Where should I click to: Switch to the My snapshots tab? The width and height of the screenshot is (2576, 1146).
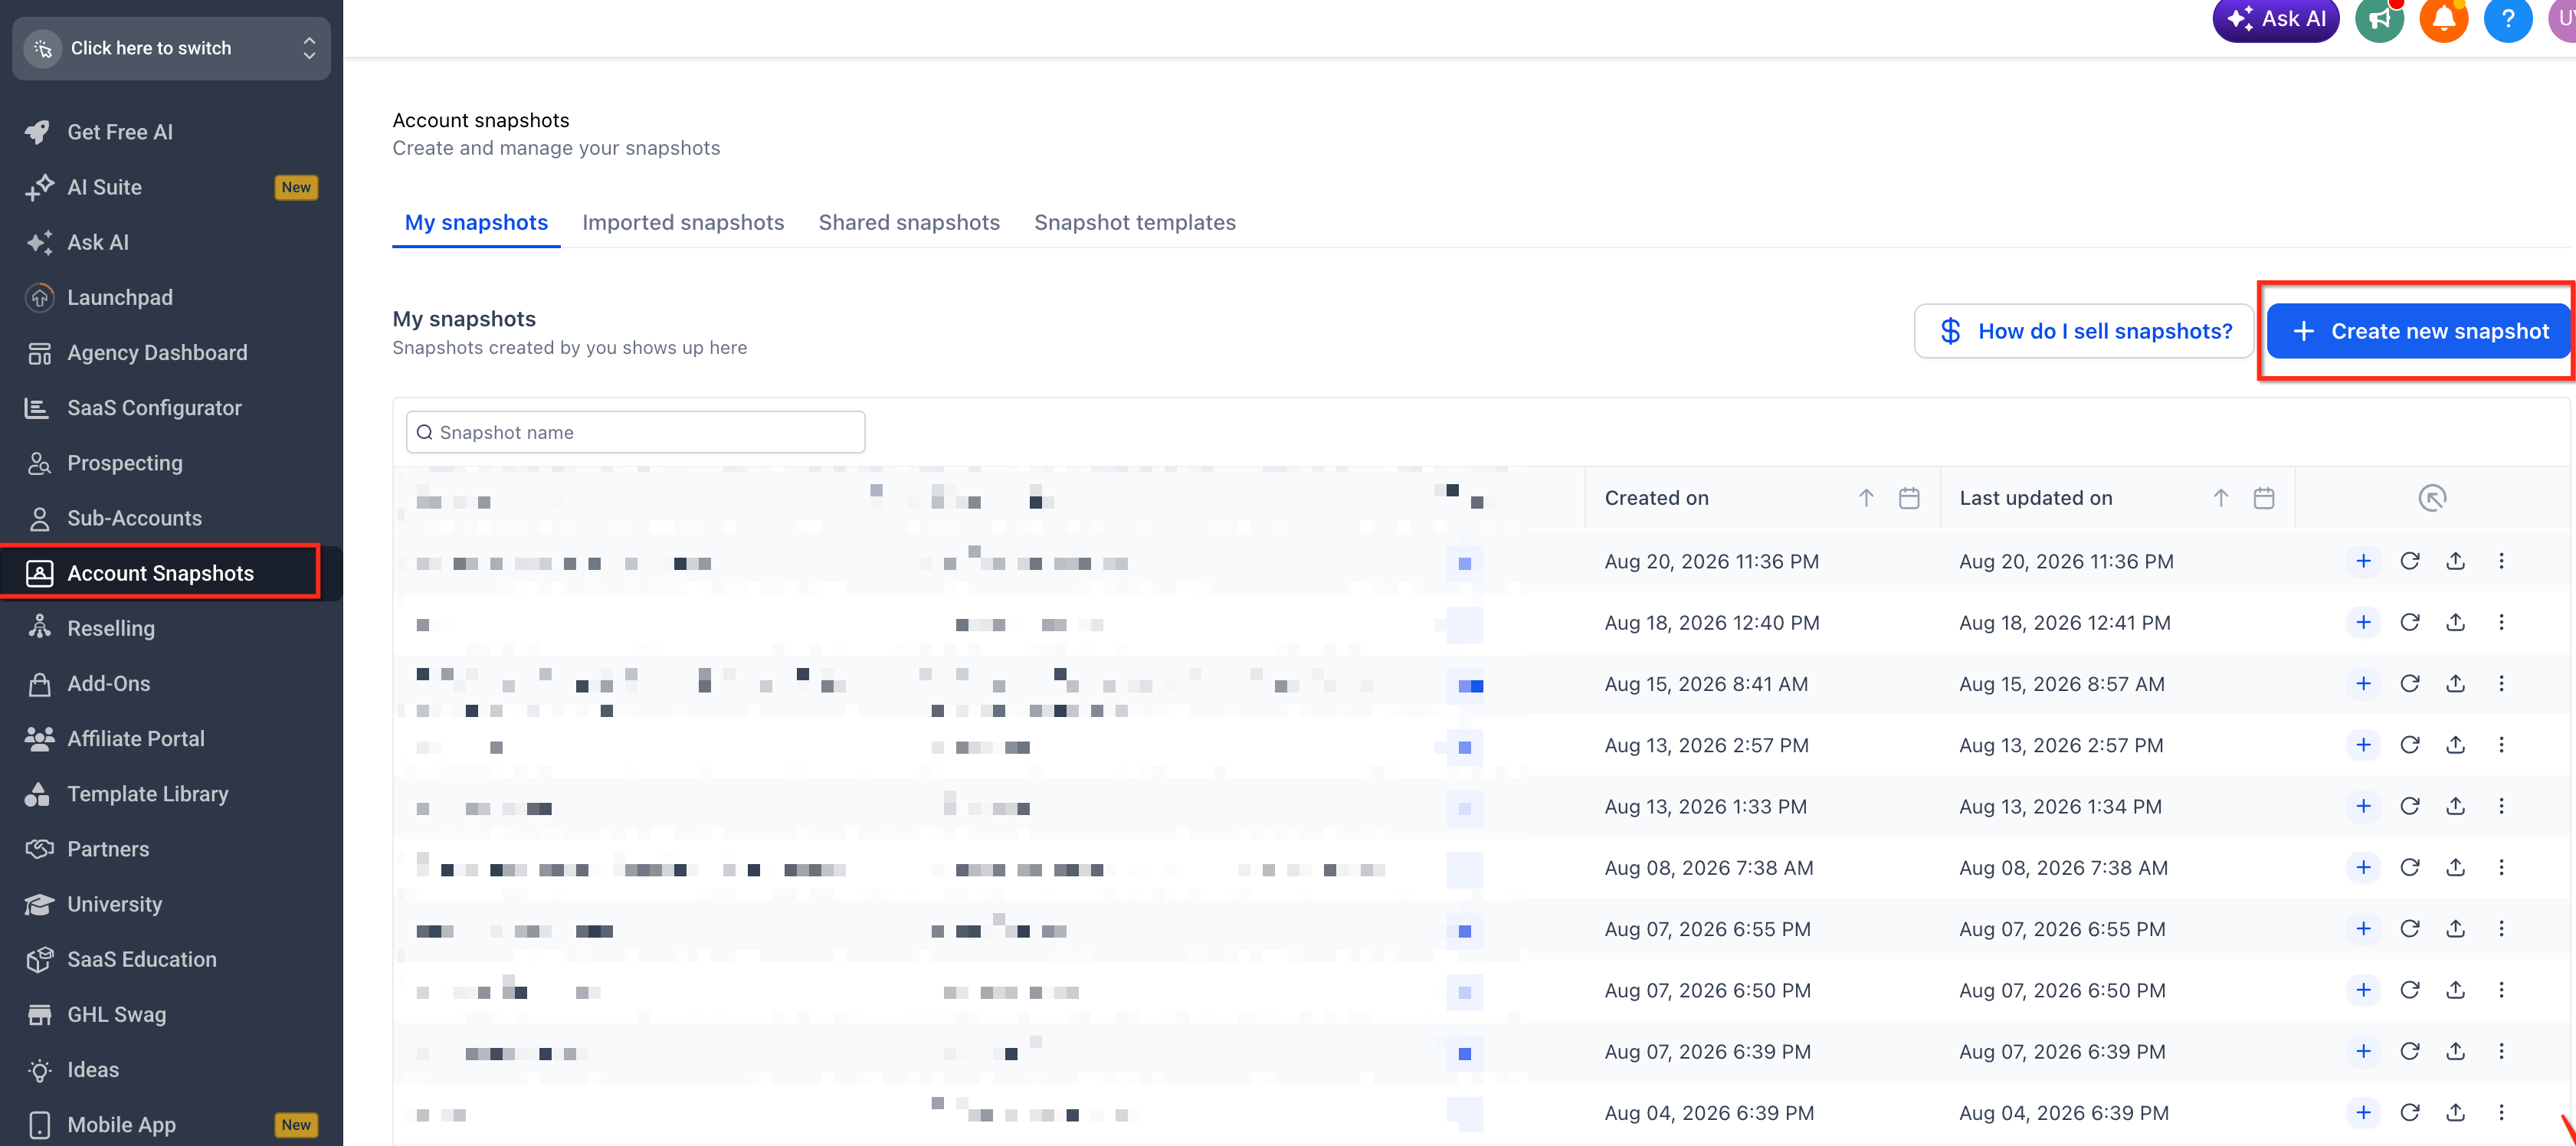pyautogui.click(x=476, y=222)
